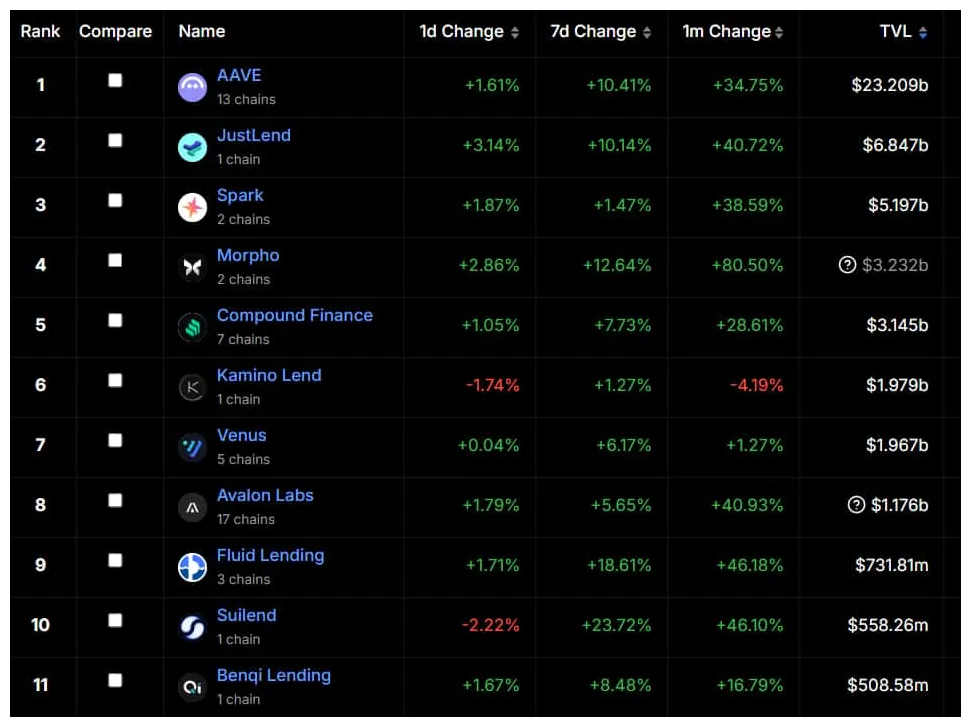Click the question mark beside Morpho's TVL
971x727 pixels.
(x=847, y=266)
